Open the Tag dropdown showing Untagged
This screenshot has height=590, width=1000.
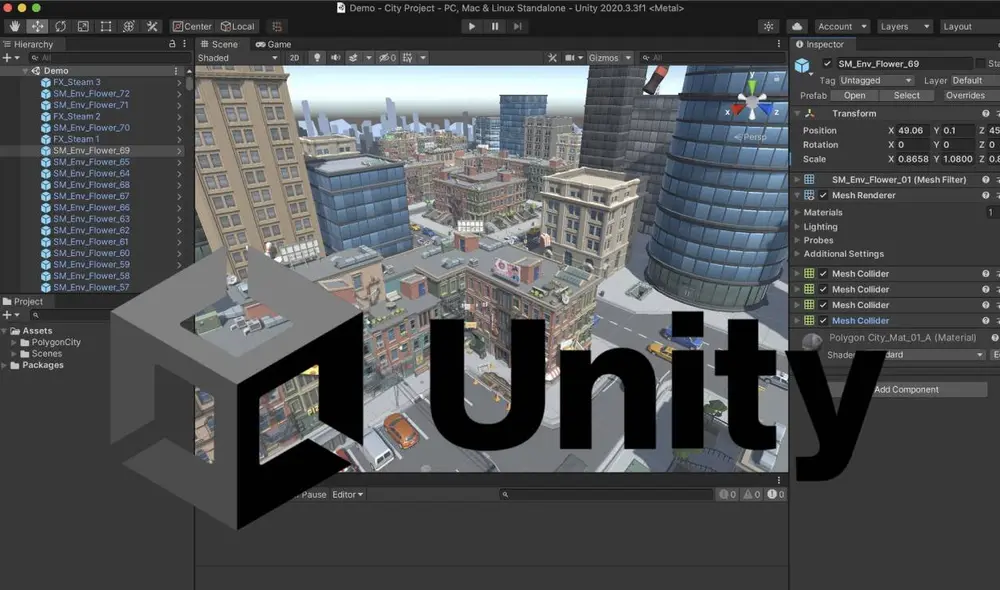pyautogui.click(x=876, y=80)
